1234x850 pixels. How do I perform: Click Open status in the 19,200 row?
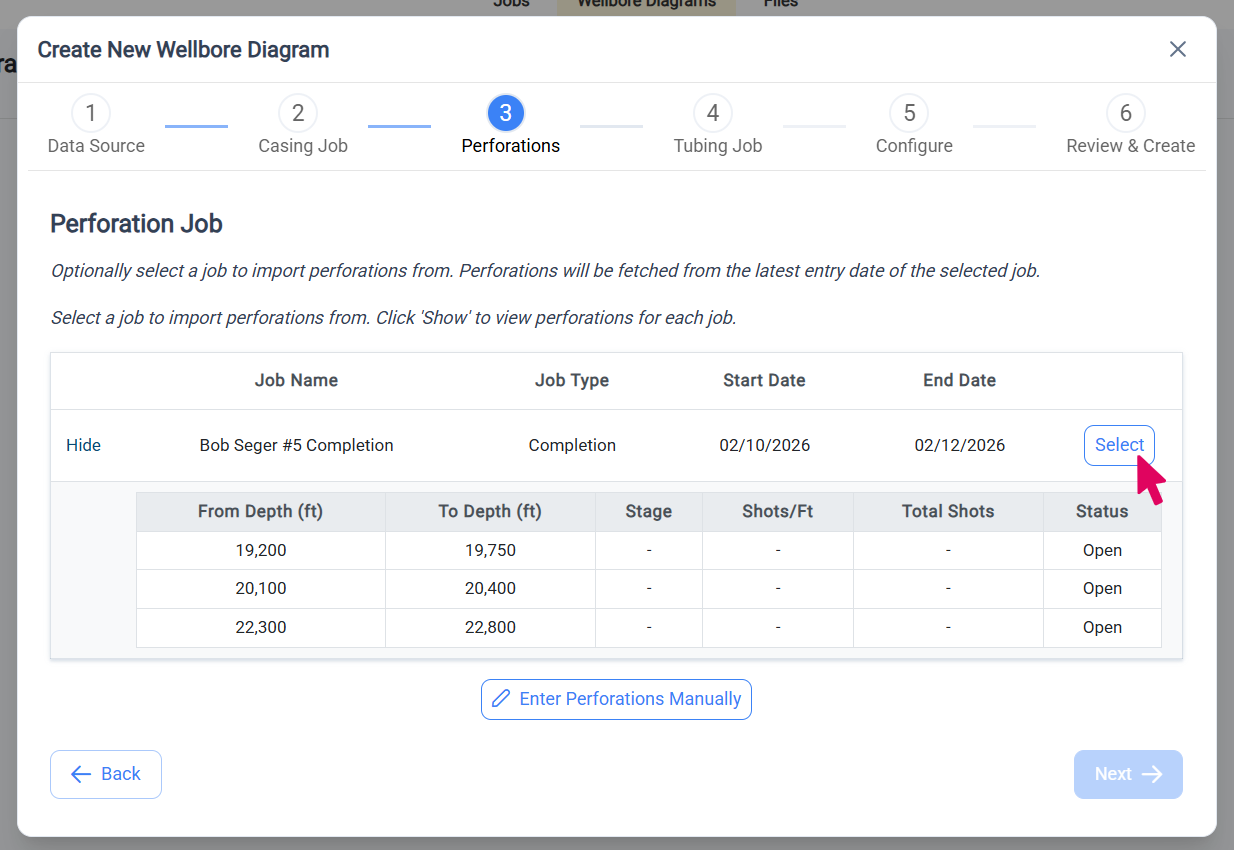click(1102, 550)
